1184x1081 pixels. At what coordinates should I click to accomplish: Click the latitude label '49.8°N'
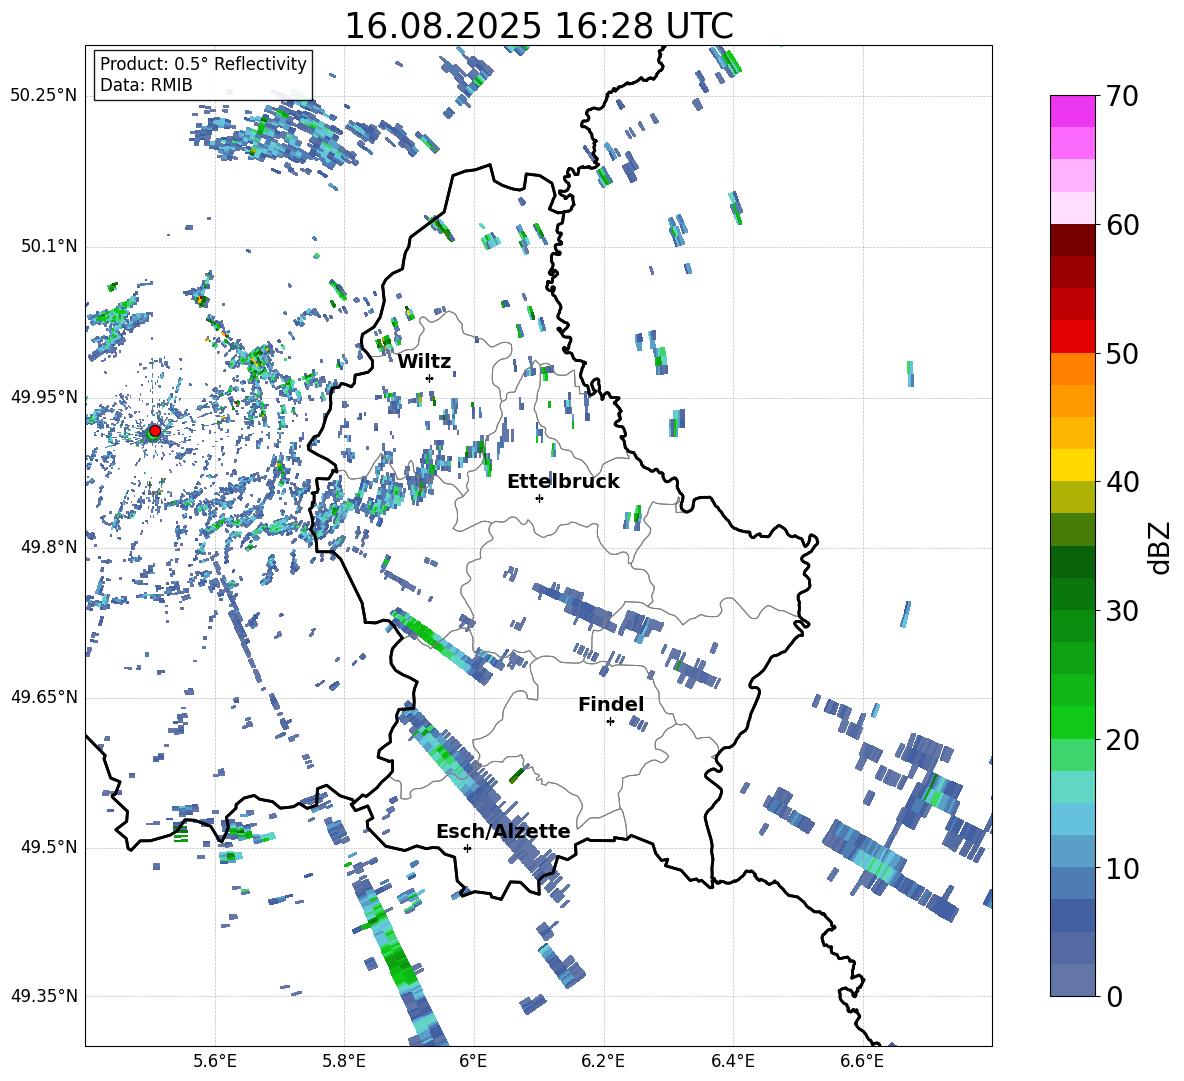[x=48, y=547]
